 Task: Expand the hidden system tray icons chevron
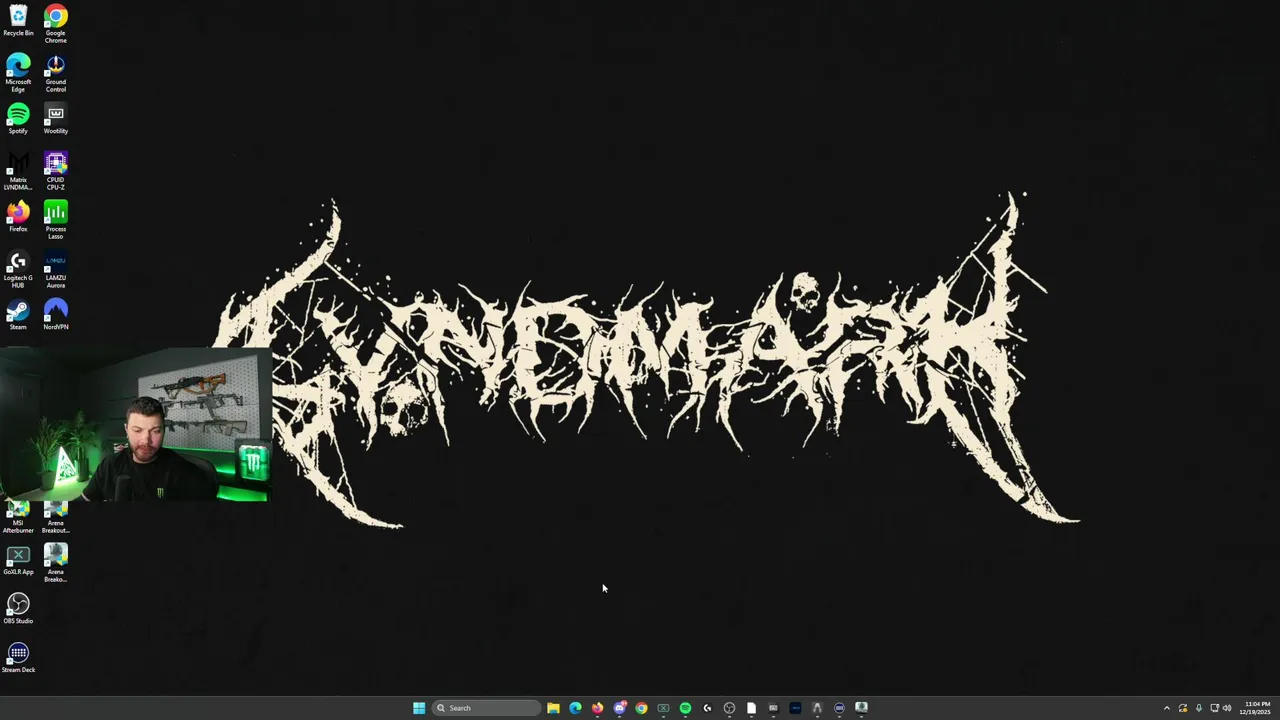click(x=1166, y=708)
